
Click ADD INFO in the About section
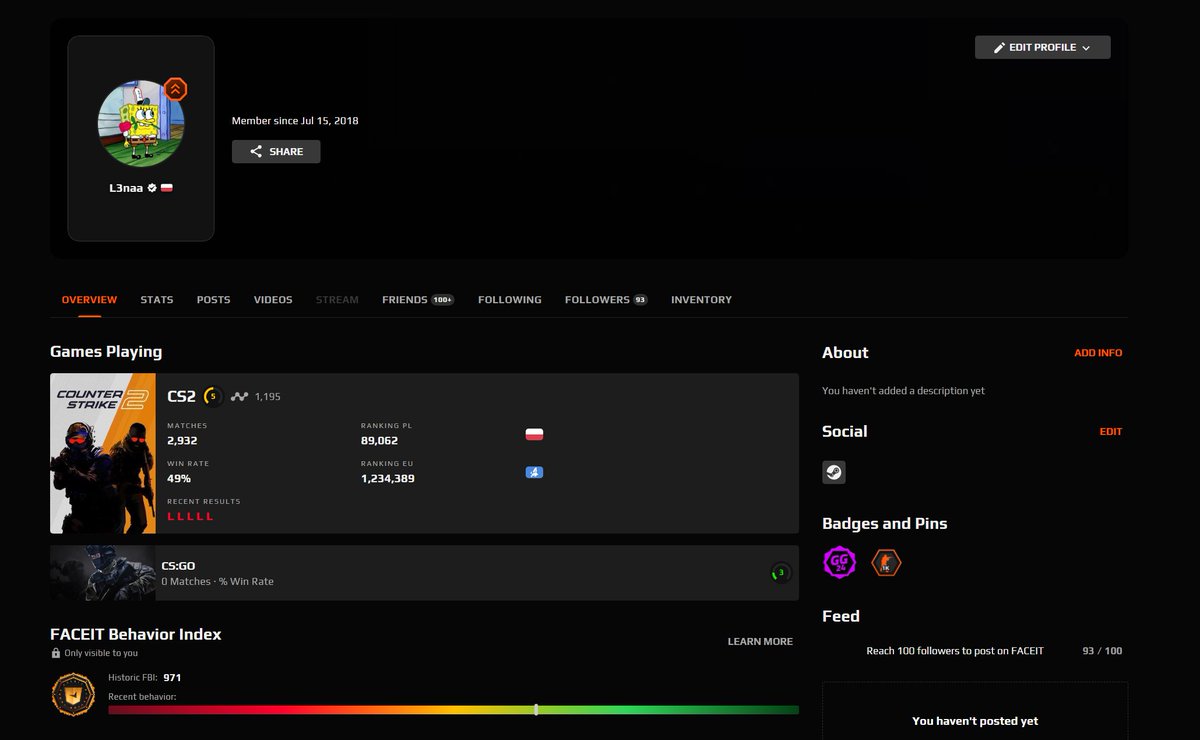(x=1098, y=353)
